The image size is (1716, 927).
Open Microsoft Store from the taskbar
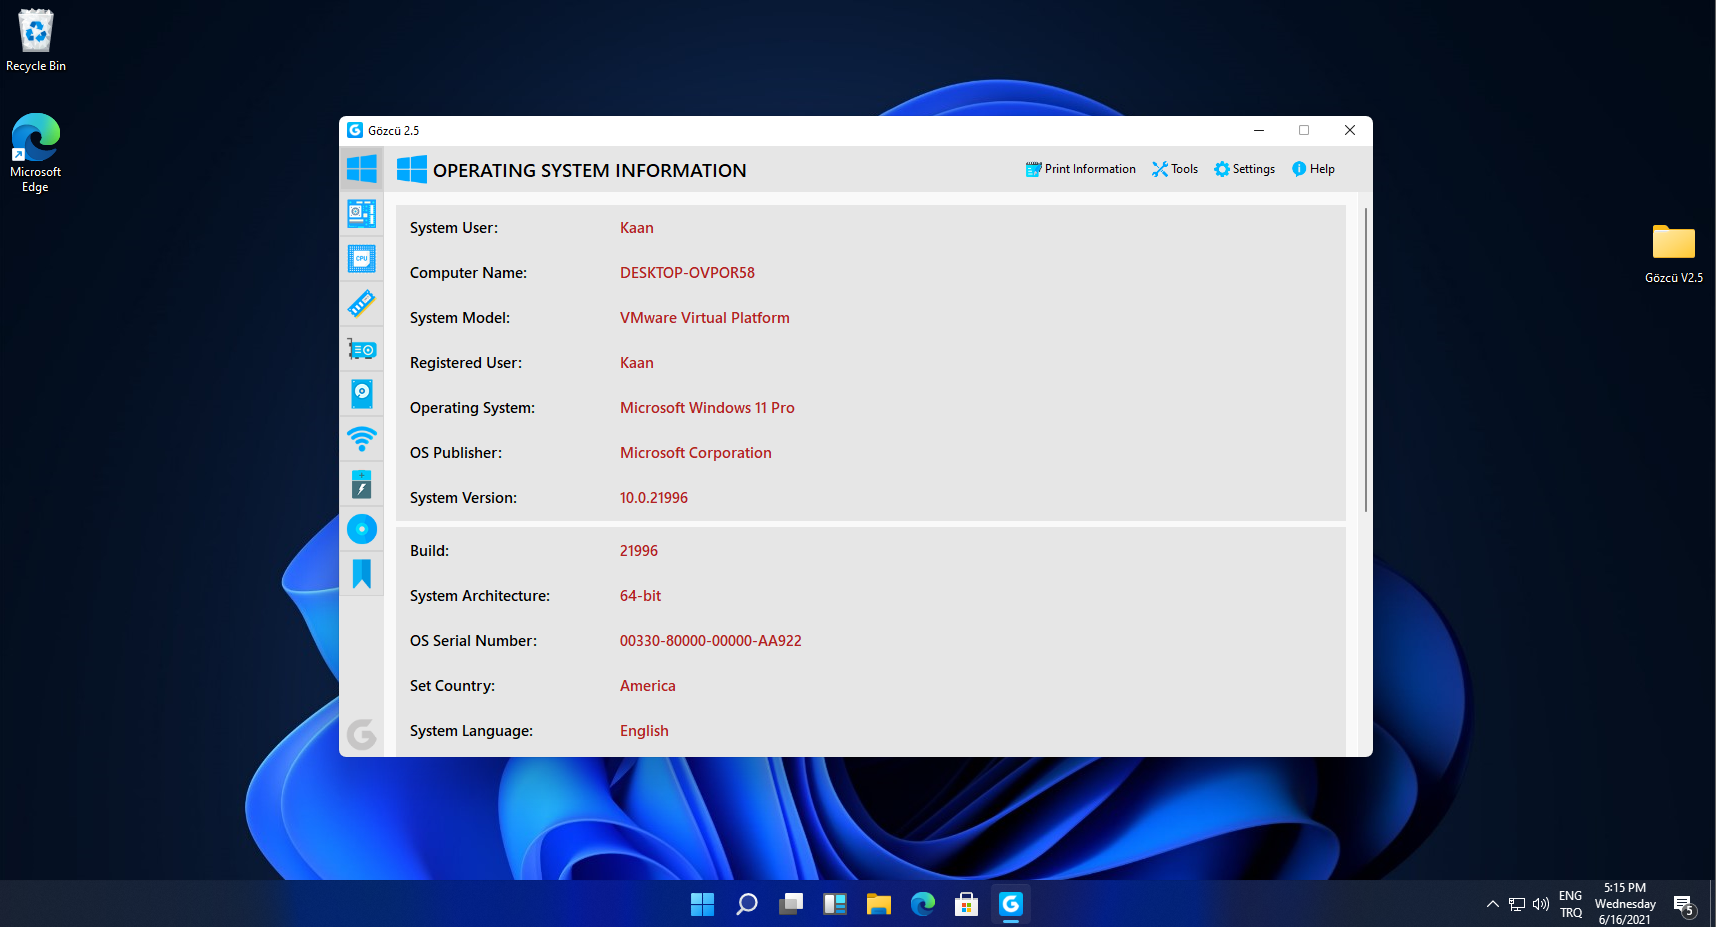pos(967,904)
